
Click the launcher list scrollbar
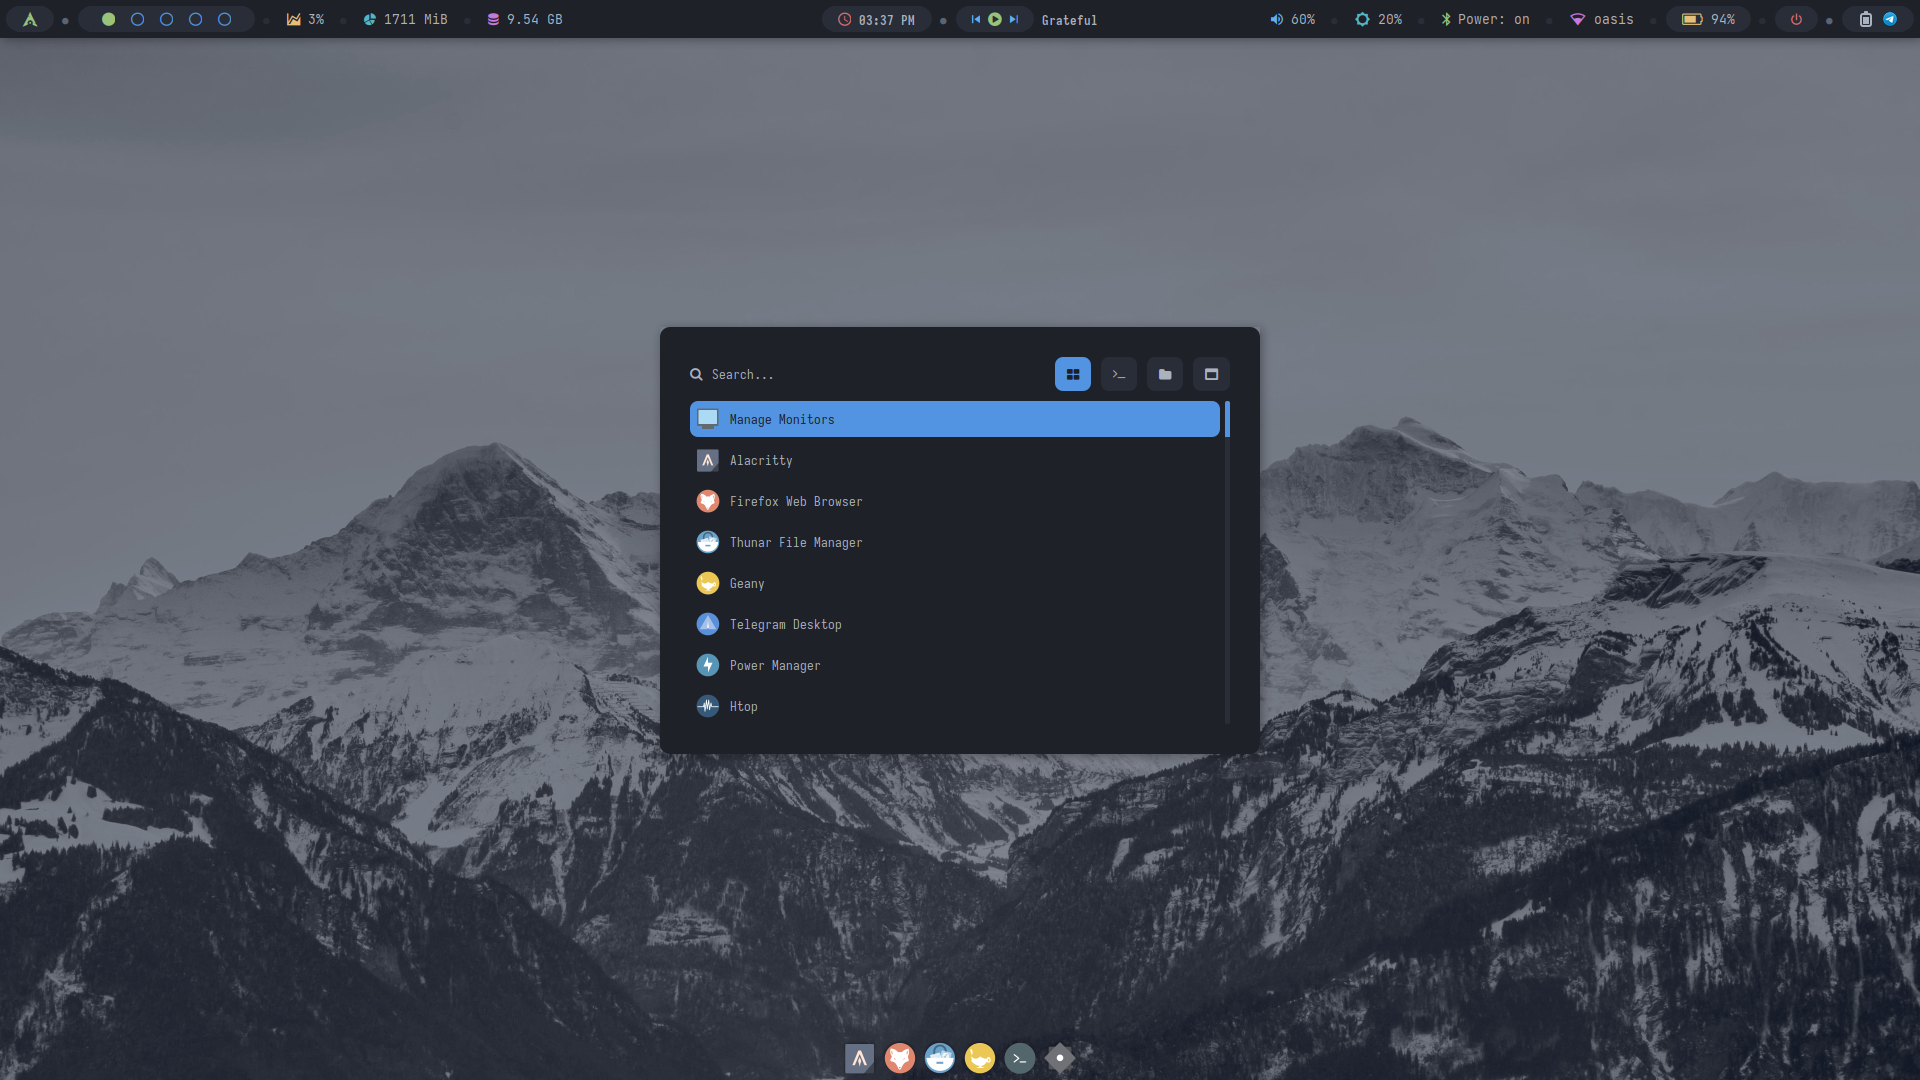point(1227,420)
